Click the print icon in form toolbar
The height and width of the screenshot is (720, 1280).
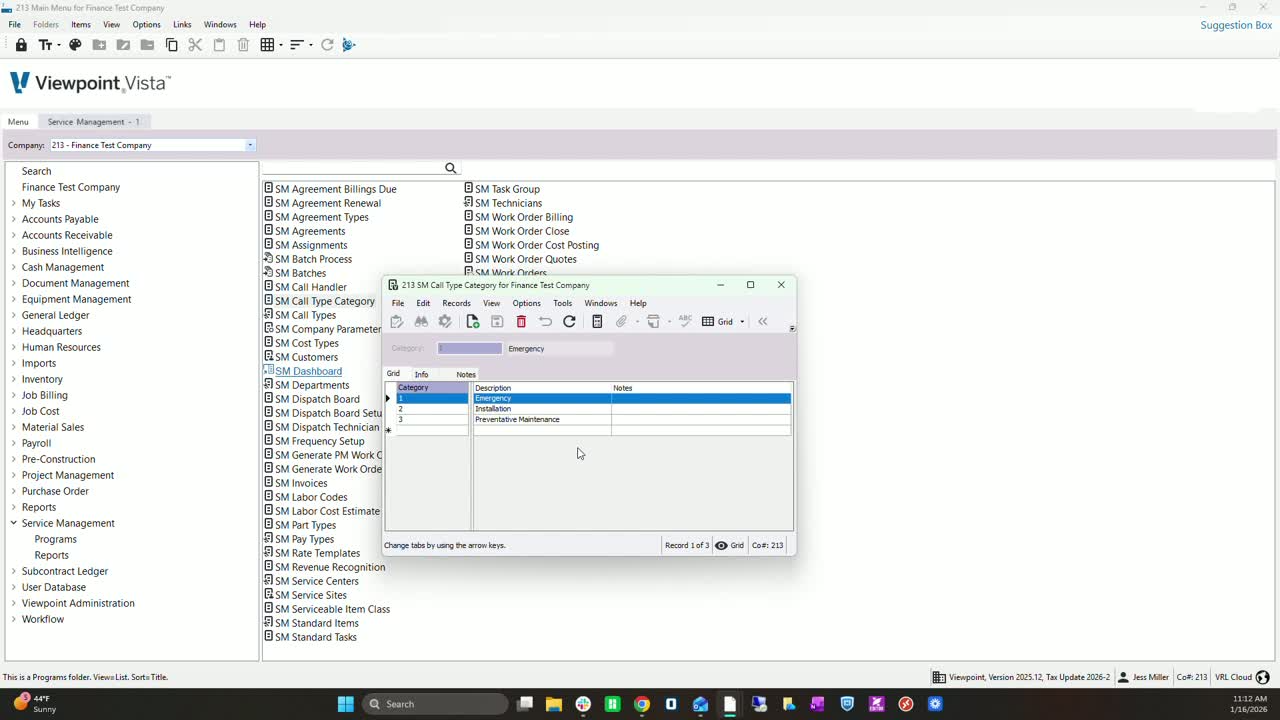coord(653,321)
